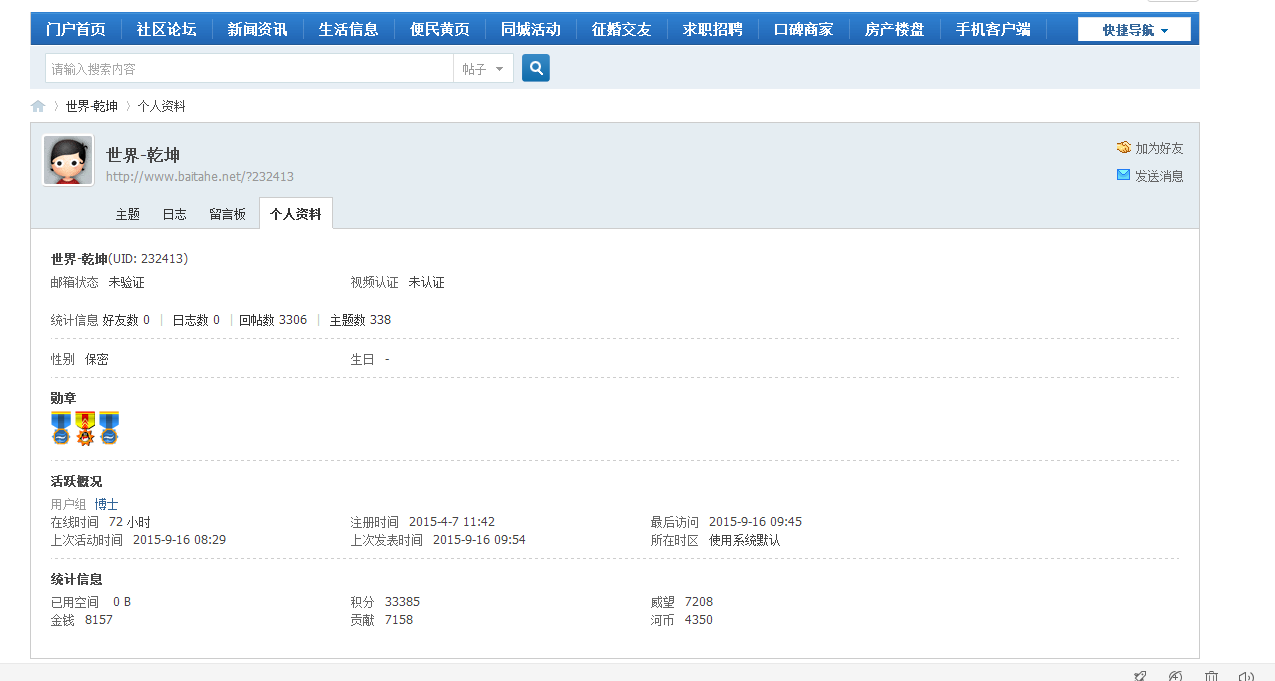Screen dimensions: 1275x681
Task: Click the registration time 2015-4-7 11:42
Action: point(452,522)
